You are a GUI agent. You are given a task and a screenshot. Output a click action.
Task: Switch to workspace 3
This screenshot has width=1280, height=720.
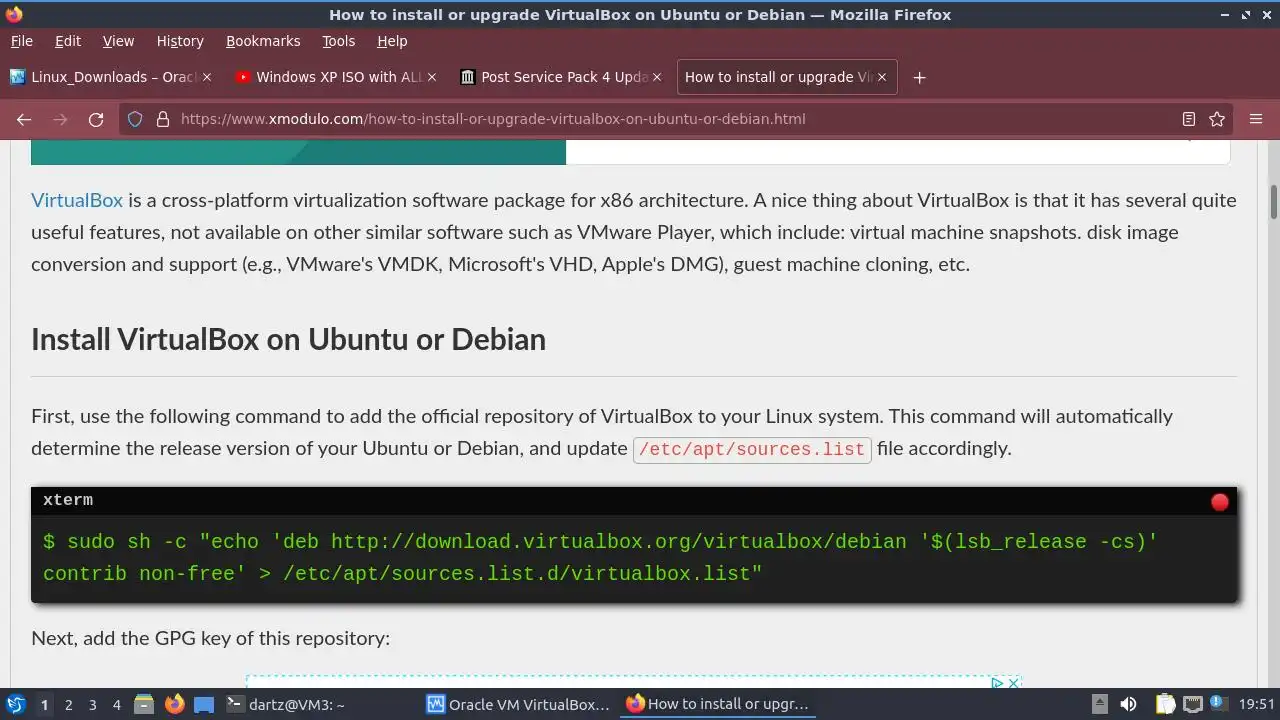92,705
